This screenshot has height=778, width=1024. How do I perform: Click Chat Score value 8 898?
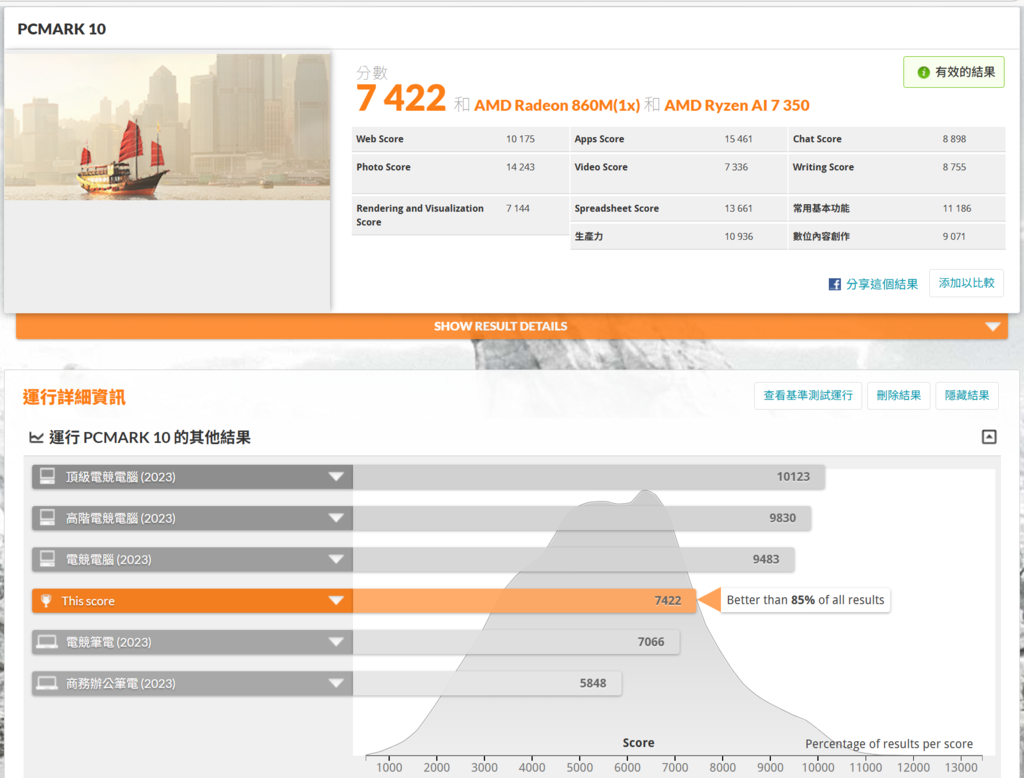[954, 139]
